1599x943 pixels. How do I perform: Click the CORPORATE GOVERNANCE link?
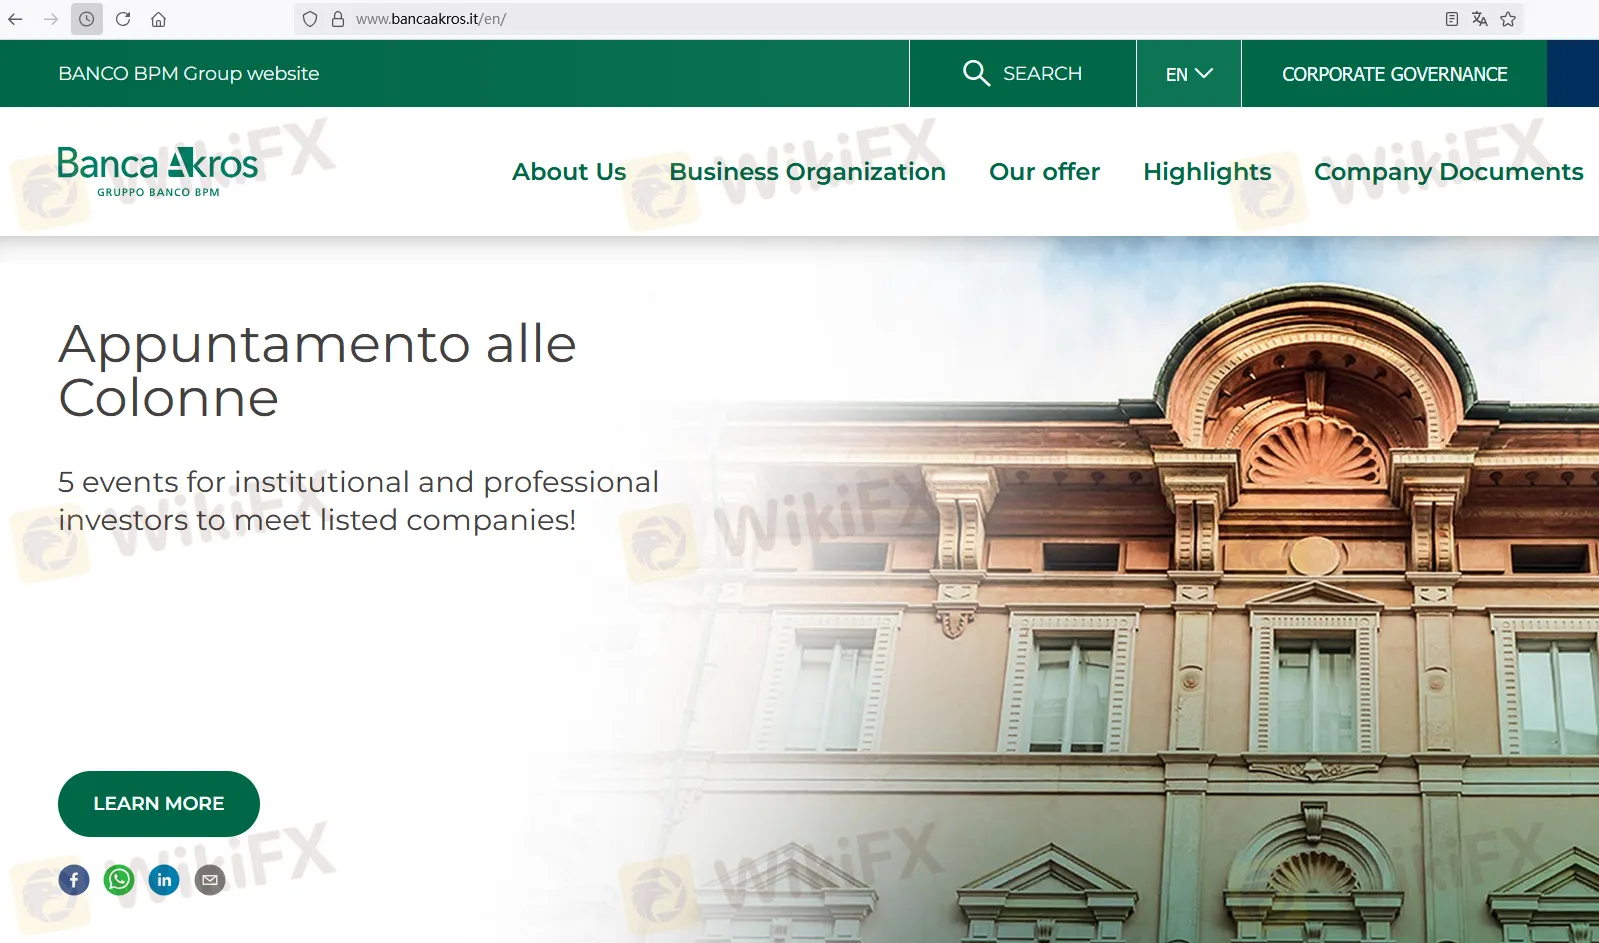1394,74
